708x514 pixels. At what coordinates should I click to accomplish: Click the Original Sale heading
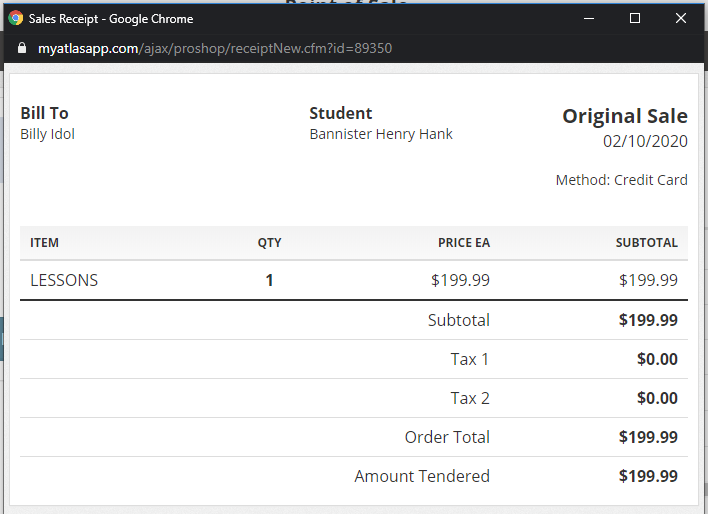(624, 116)
